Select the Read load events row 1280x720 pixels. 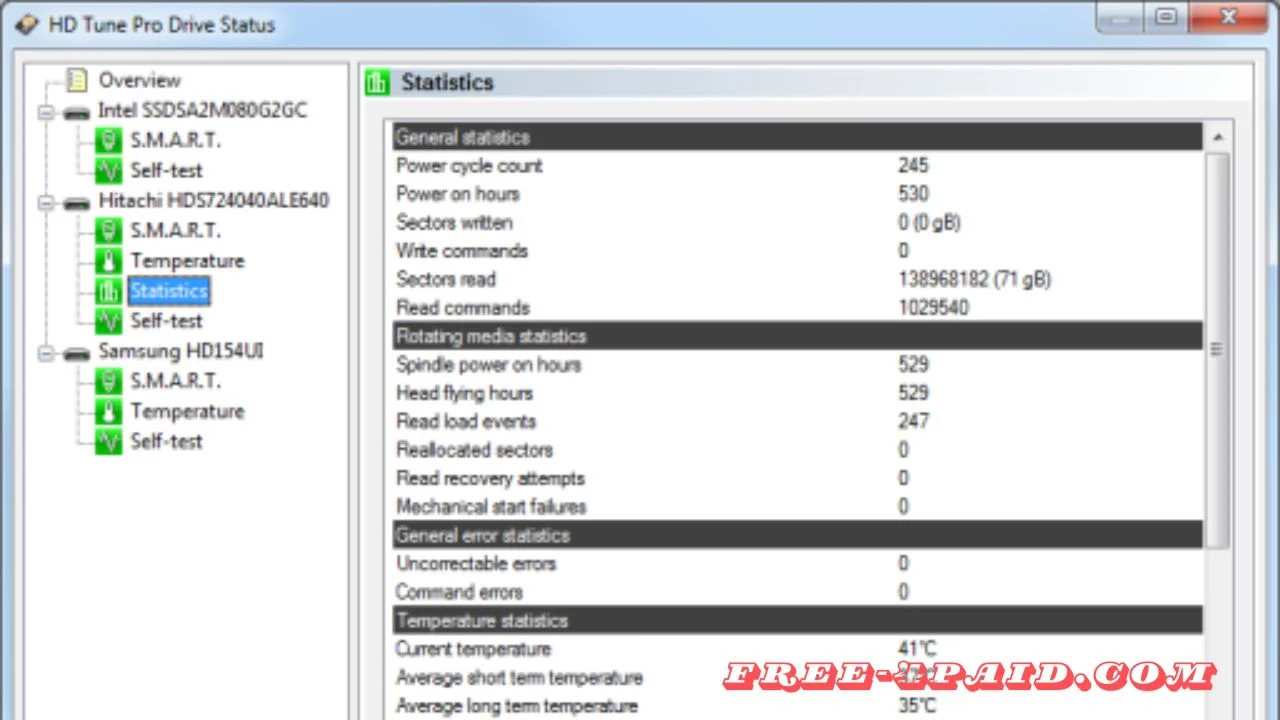pos(798,421)
